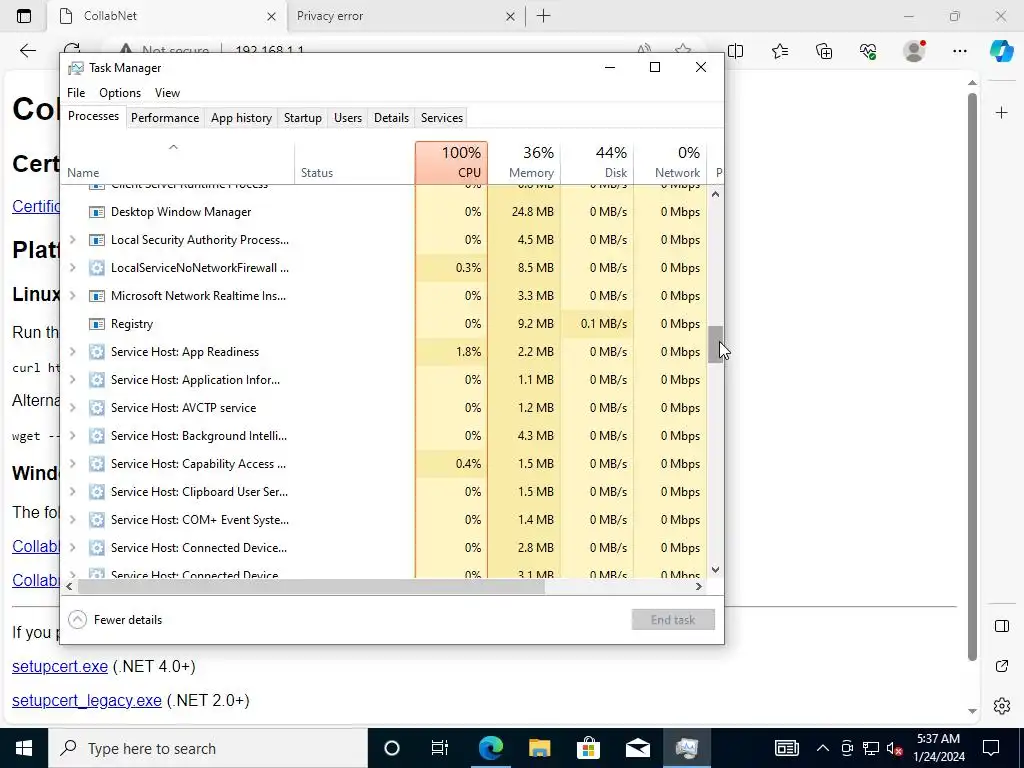Open the Task Manager Options menu
Screen dimensions: 1024x768
tap(120, 93)
